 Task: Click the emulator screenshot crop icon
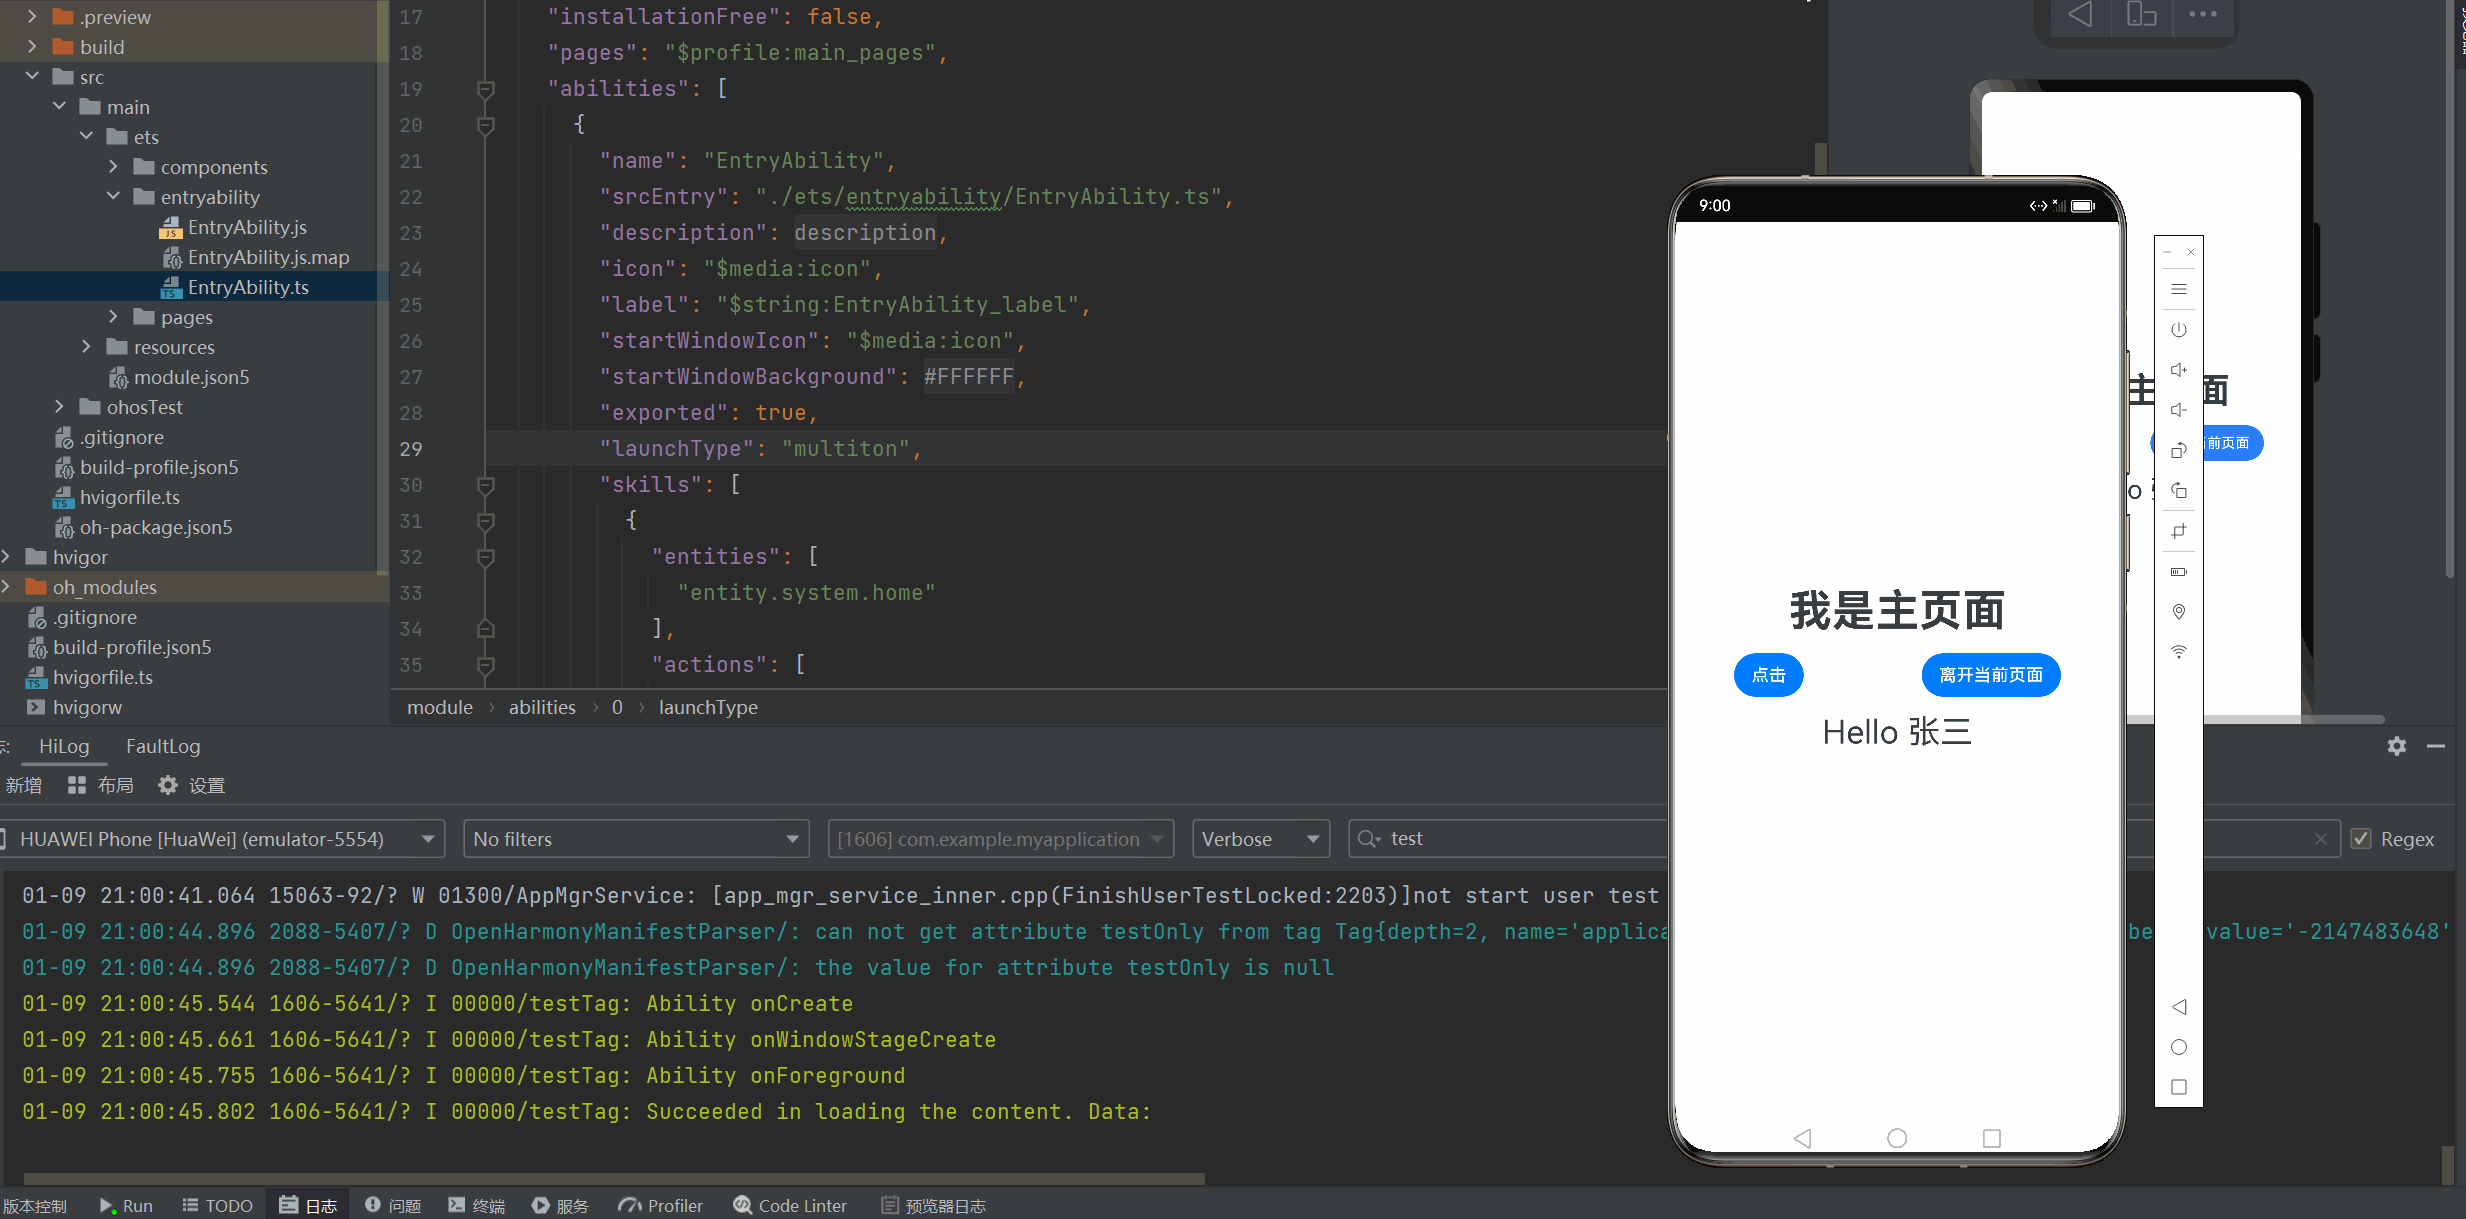click(2179, 531)
